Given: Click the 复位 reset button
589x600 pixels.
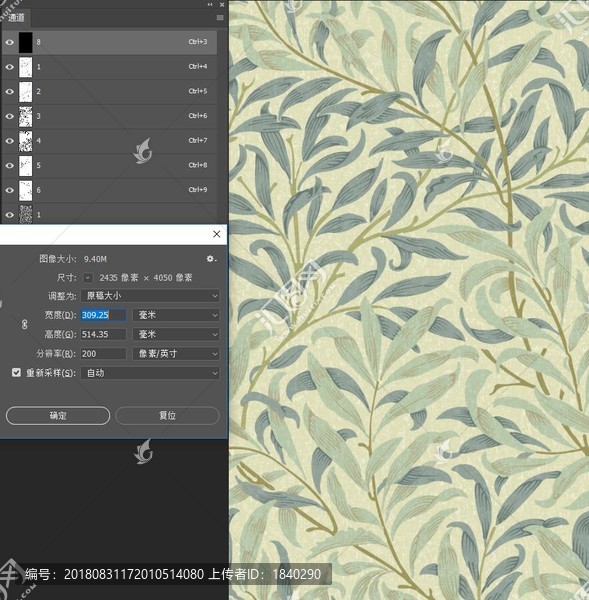Looking at the screenshot, I should click(x=168, y=416).
